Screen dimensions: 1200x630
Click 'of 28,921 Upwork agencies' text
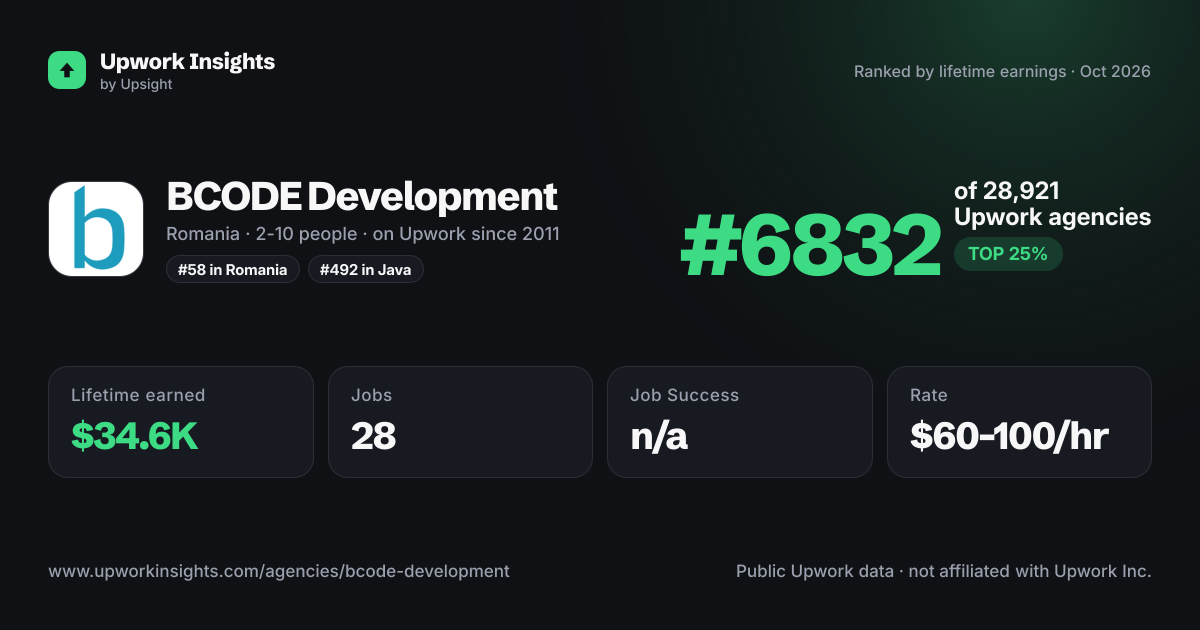1052,204
